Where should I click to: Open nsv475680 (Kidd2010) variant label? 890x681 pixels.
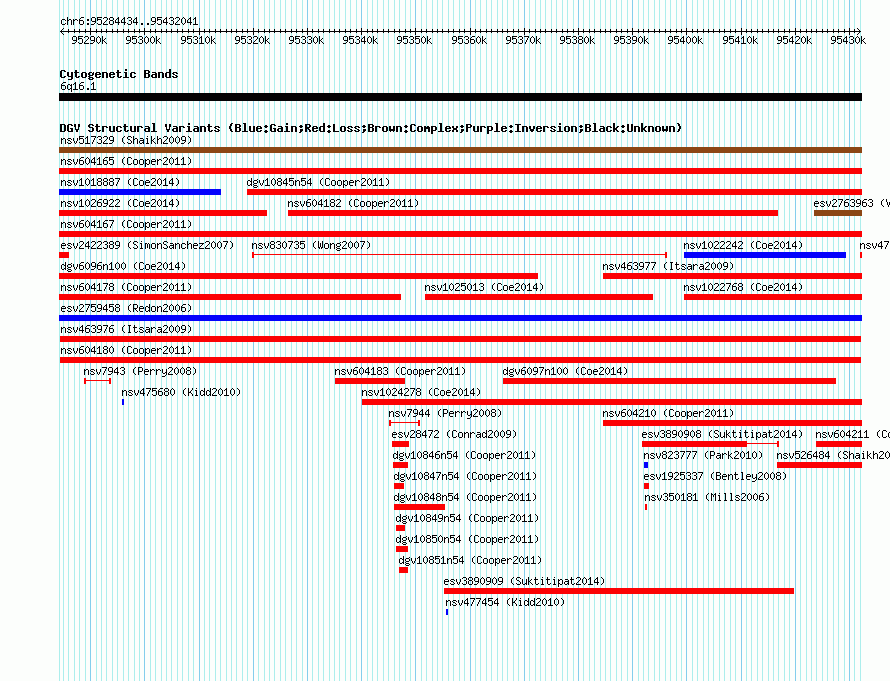click(181, 392)
